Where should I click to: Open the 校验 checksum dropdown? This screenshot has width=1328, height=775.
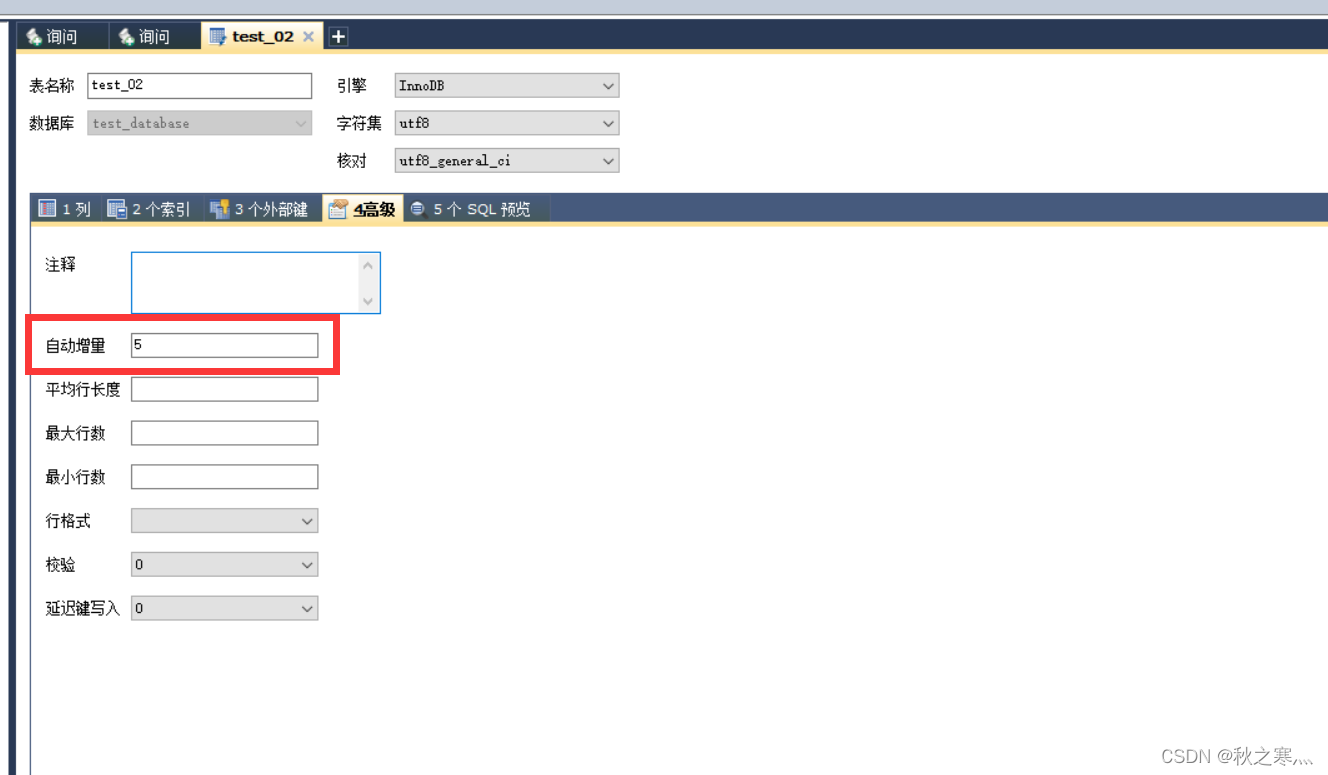(225, 565)
